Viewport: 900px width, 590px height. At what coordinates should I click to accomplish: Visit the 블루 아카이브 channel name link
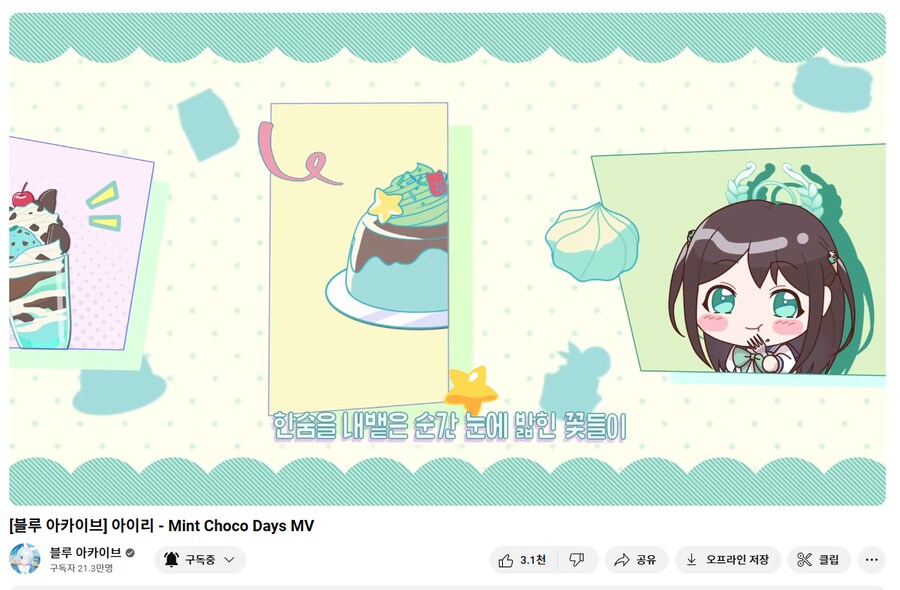pos(85,553)
